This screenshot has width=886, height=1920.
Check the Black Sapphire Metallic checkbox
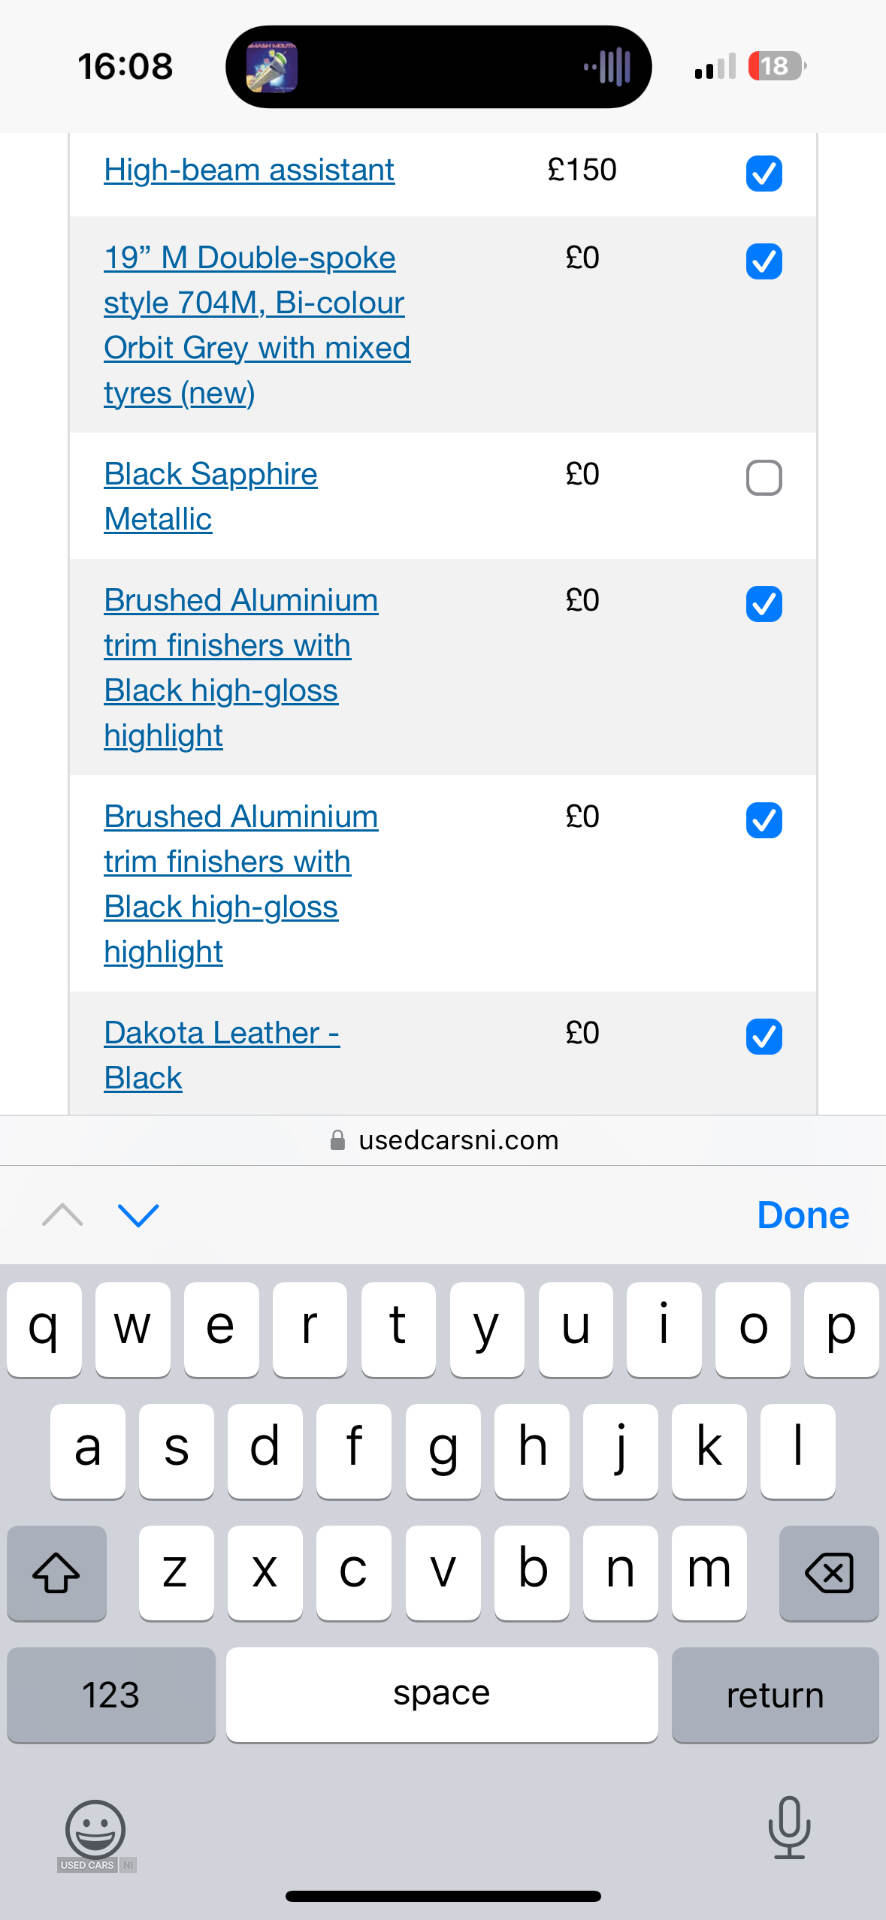click(x=764, y=478)
